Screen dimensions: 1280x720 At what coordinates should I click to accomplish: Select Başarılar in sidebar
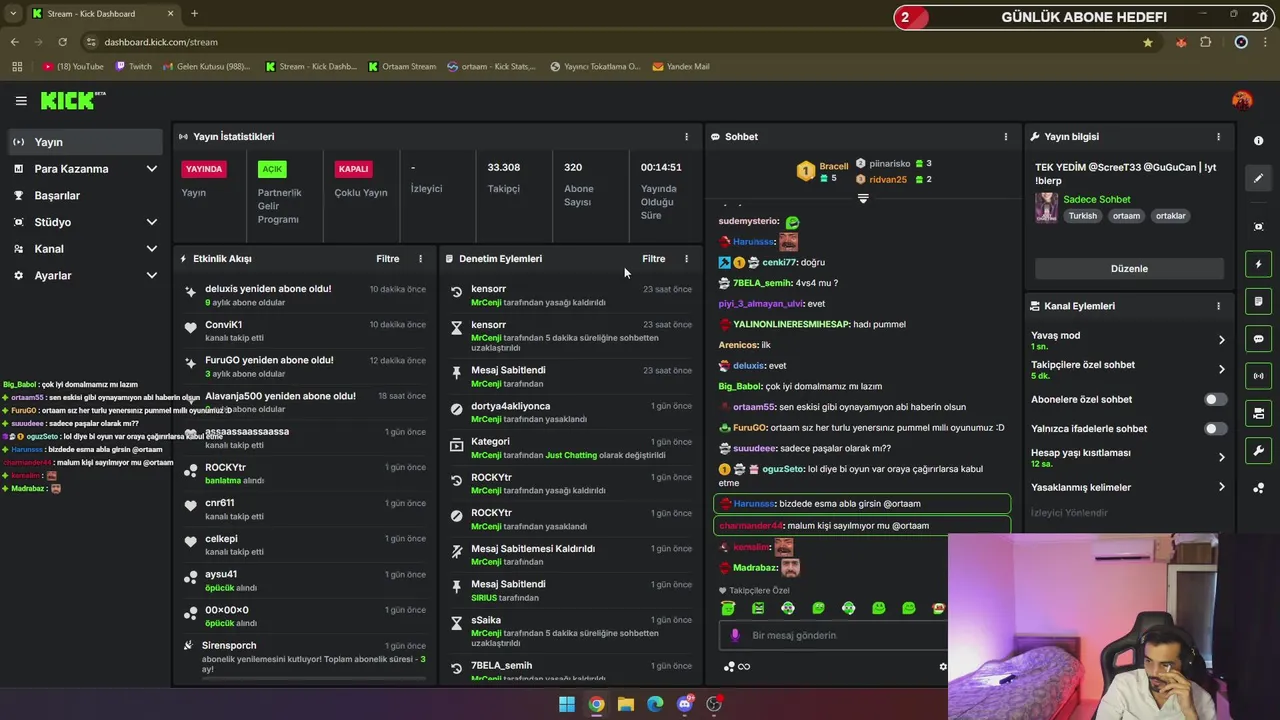click(x=85, y=196)
